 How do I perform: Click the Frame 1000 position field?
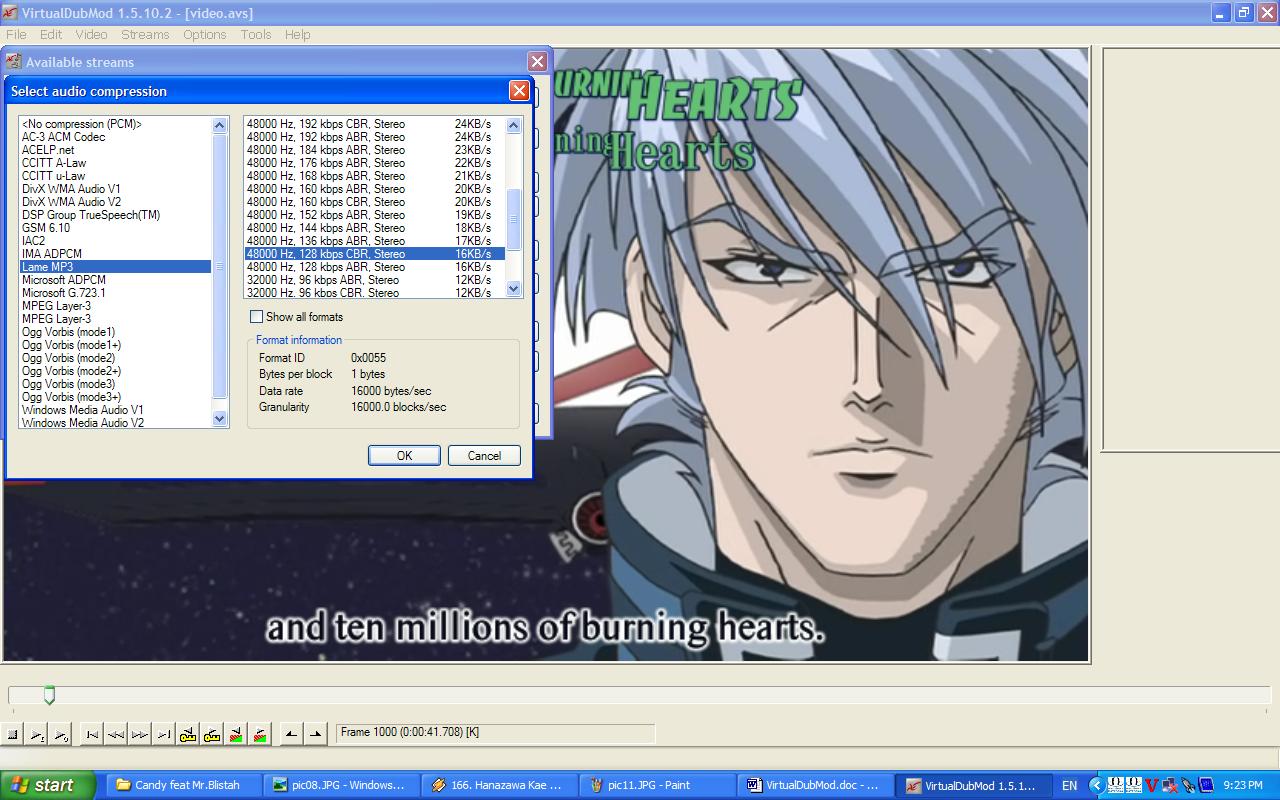[495, 733]
